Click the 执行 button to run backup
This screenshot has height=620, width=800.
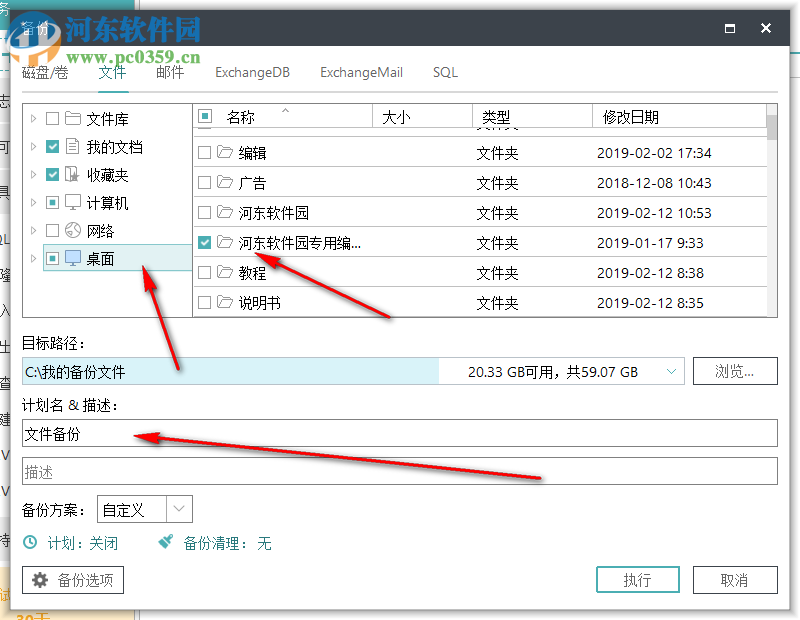pyautogui.click(x=637, y=579)
